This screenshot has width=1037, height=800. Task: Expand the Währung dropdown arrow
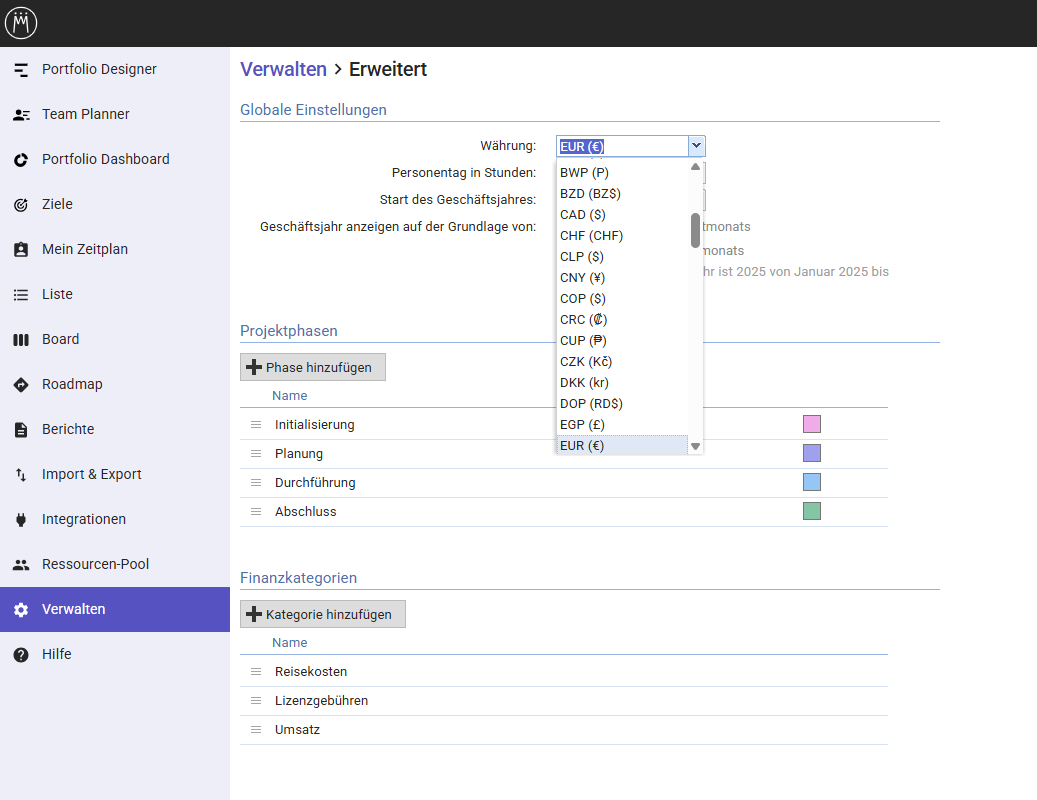[697, 146]
